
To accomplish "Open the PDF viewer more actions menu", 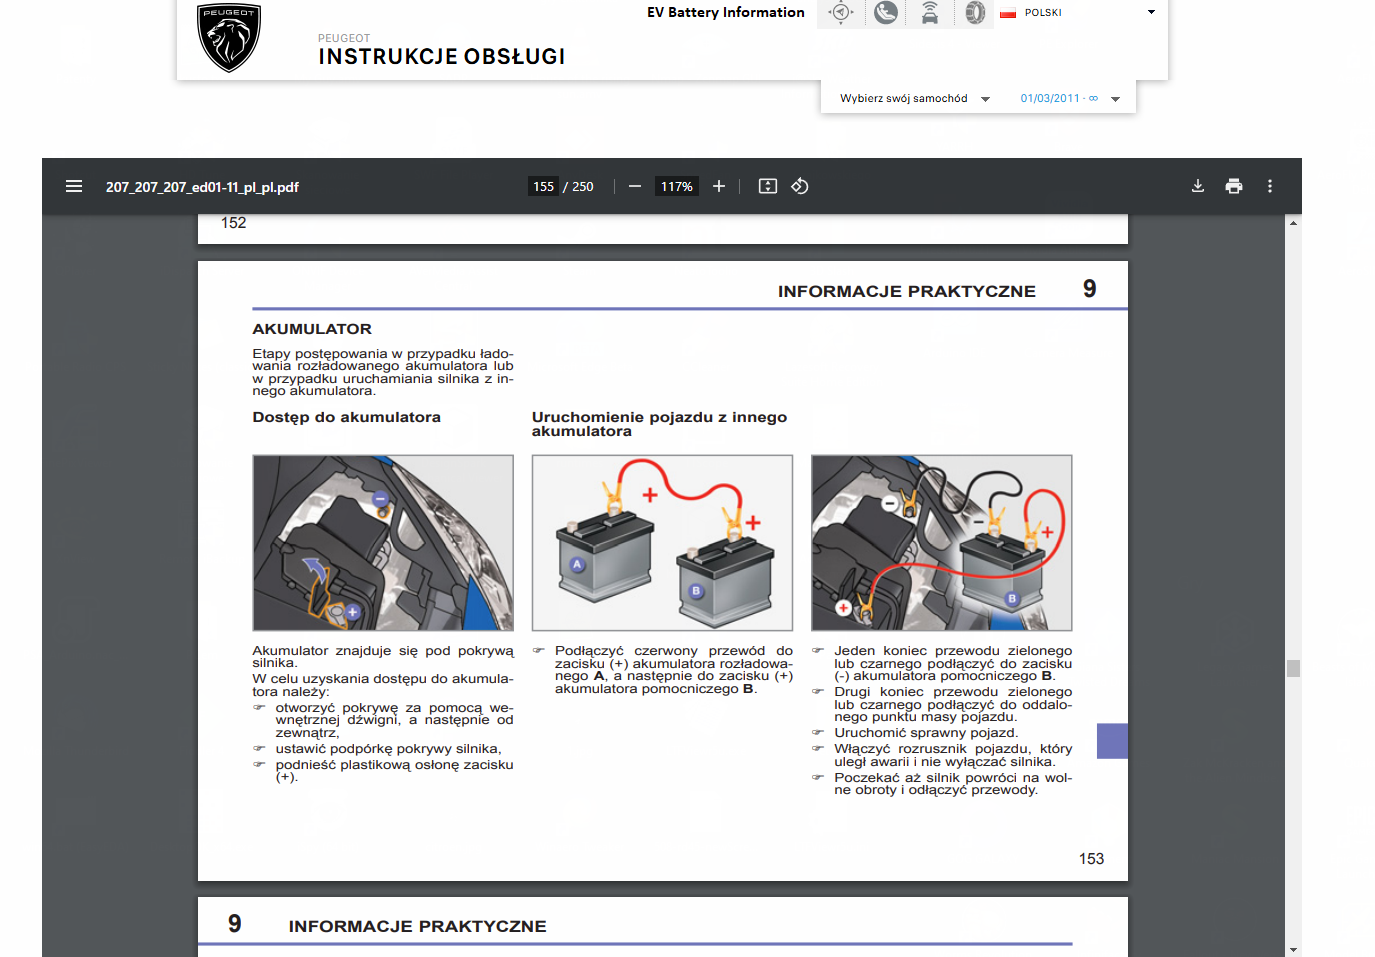I will pyautogui.click(x=1270, y=186).
